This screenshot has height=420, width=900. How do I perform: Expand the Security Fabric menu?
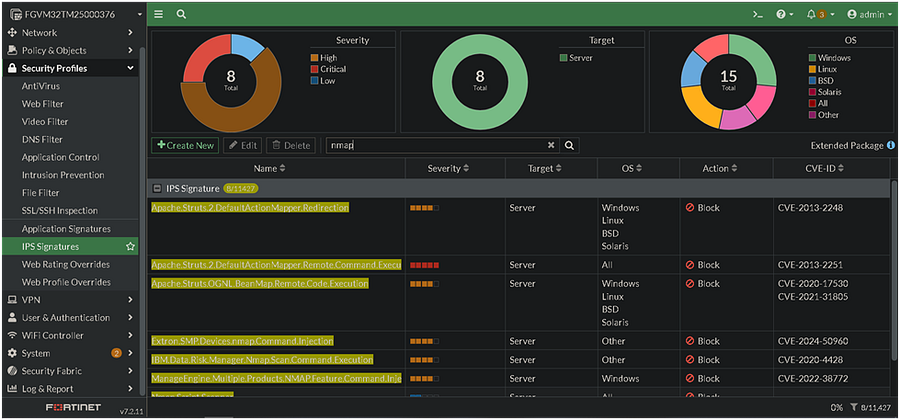point(71,371)
